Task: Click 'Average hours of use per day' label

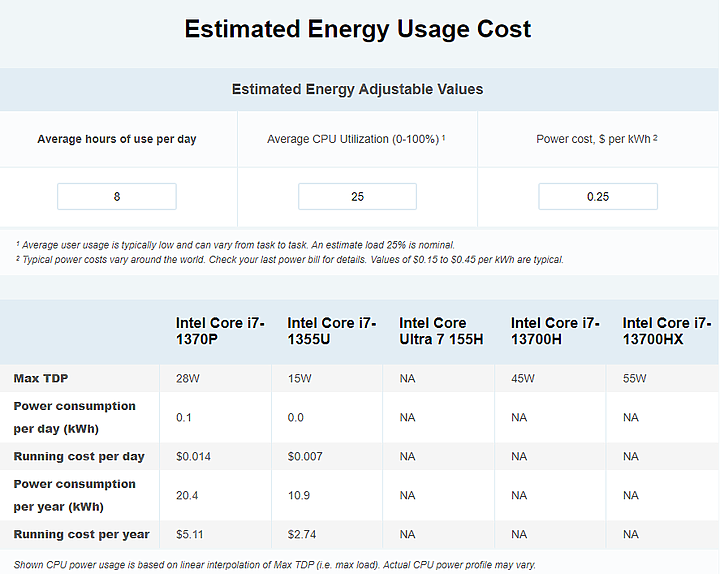Action: tap(117, 139)
